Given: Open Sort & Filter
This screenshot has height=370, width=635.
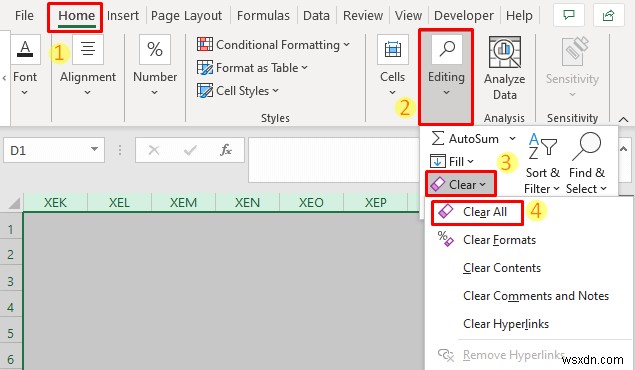Looking at the screenshot, I should coord(542,164).
